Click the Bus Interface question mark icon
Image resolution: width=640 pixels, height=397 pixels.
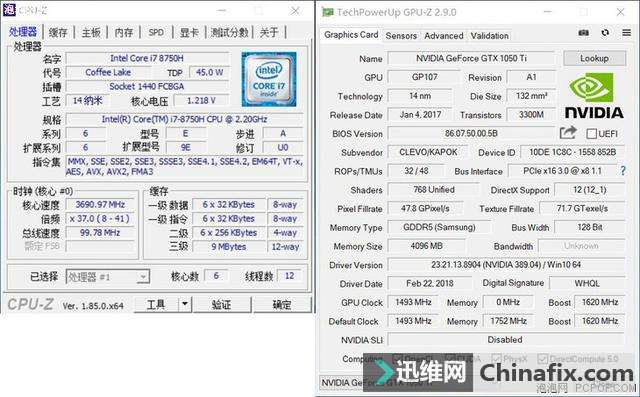(623, 171)
